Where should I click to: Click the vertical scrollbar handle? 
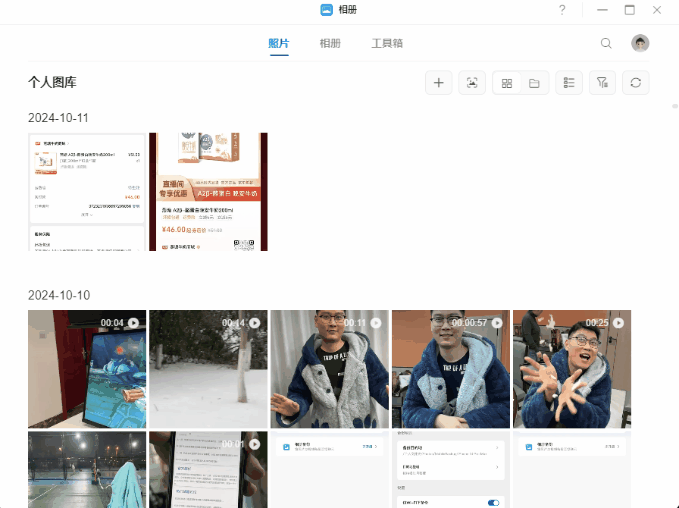[675, 106]
